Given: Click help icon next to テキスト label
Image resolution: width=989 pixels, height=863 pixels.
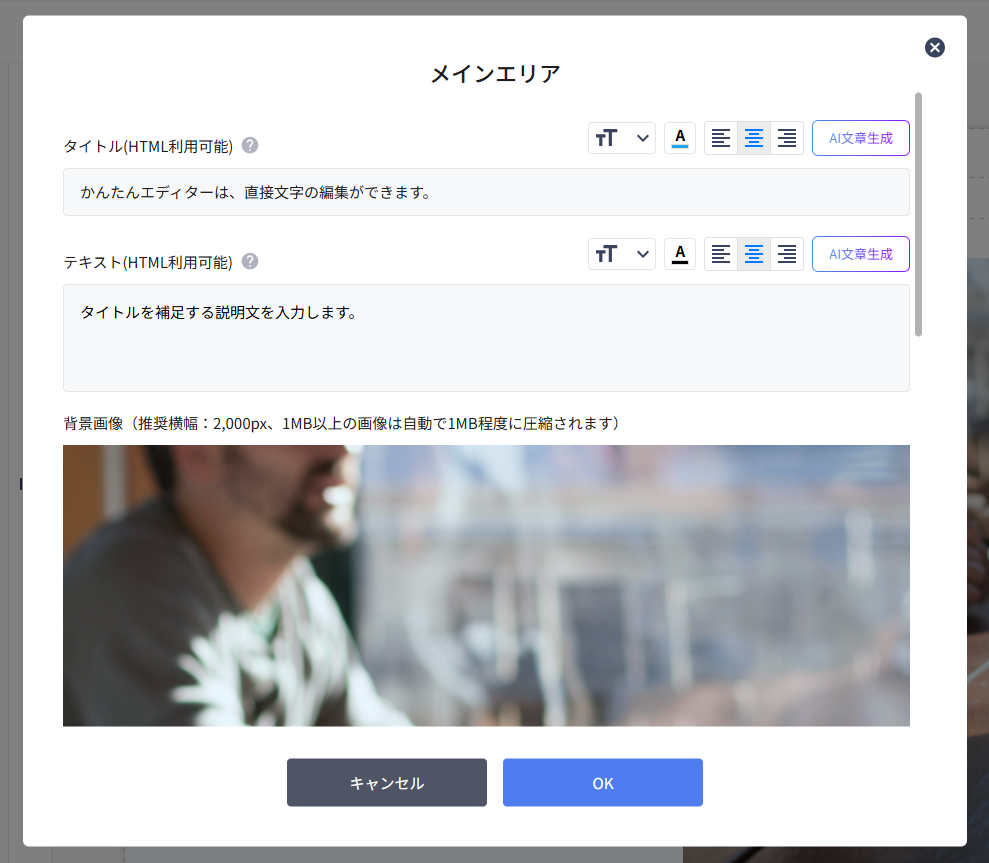Looking at the screenshot, I should [250, 261].
